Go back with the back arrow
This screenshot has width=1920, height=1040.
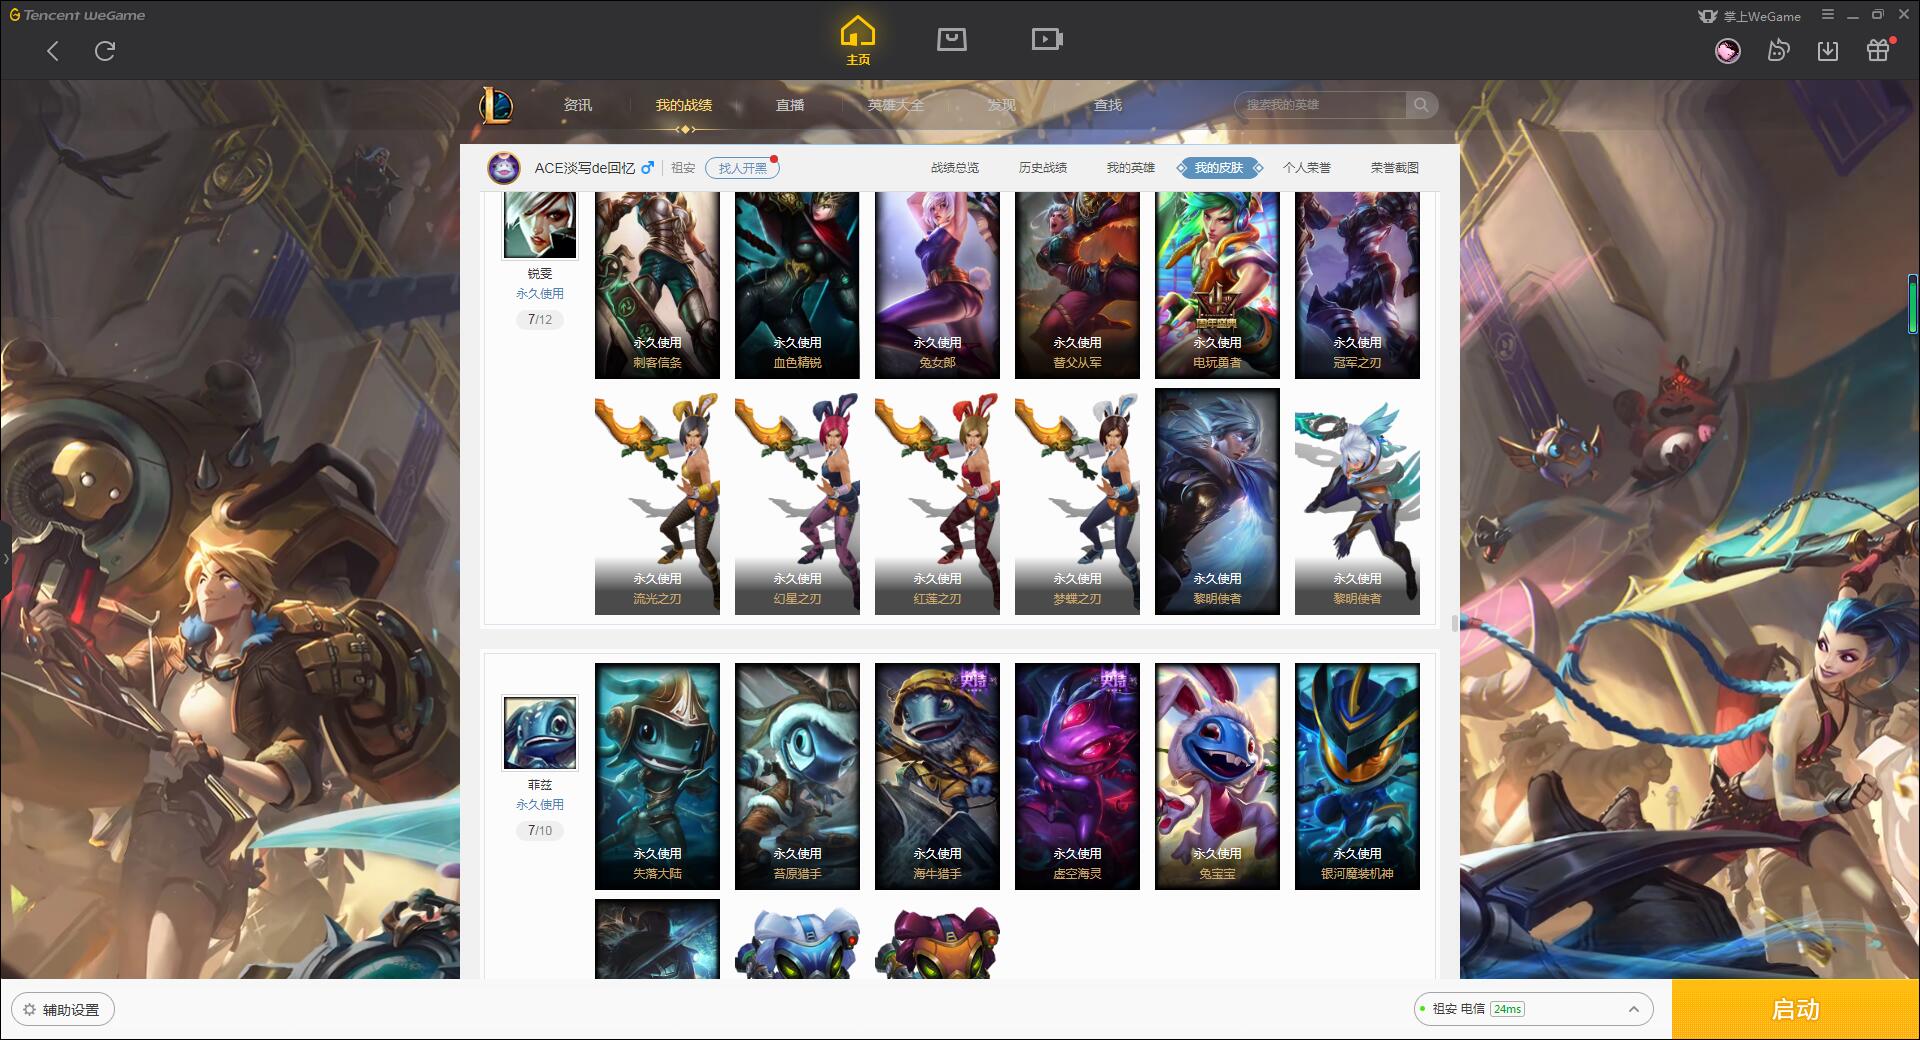(x=53, y=51)
